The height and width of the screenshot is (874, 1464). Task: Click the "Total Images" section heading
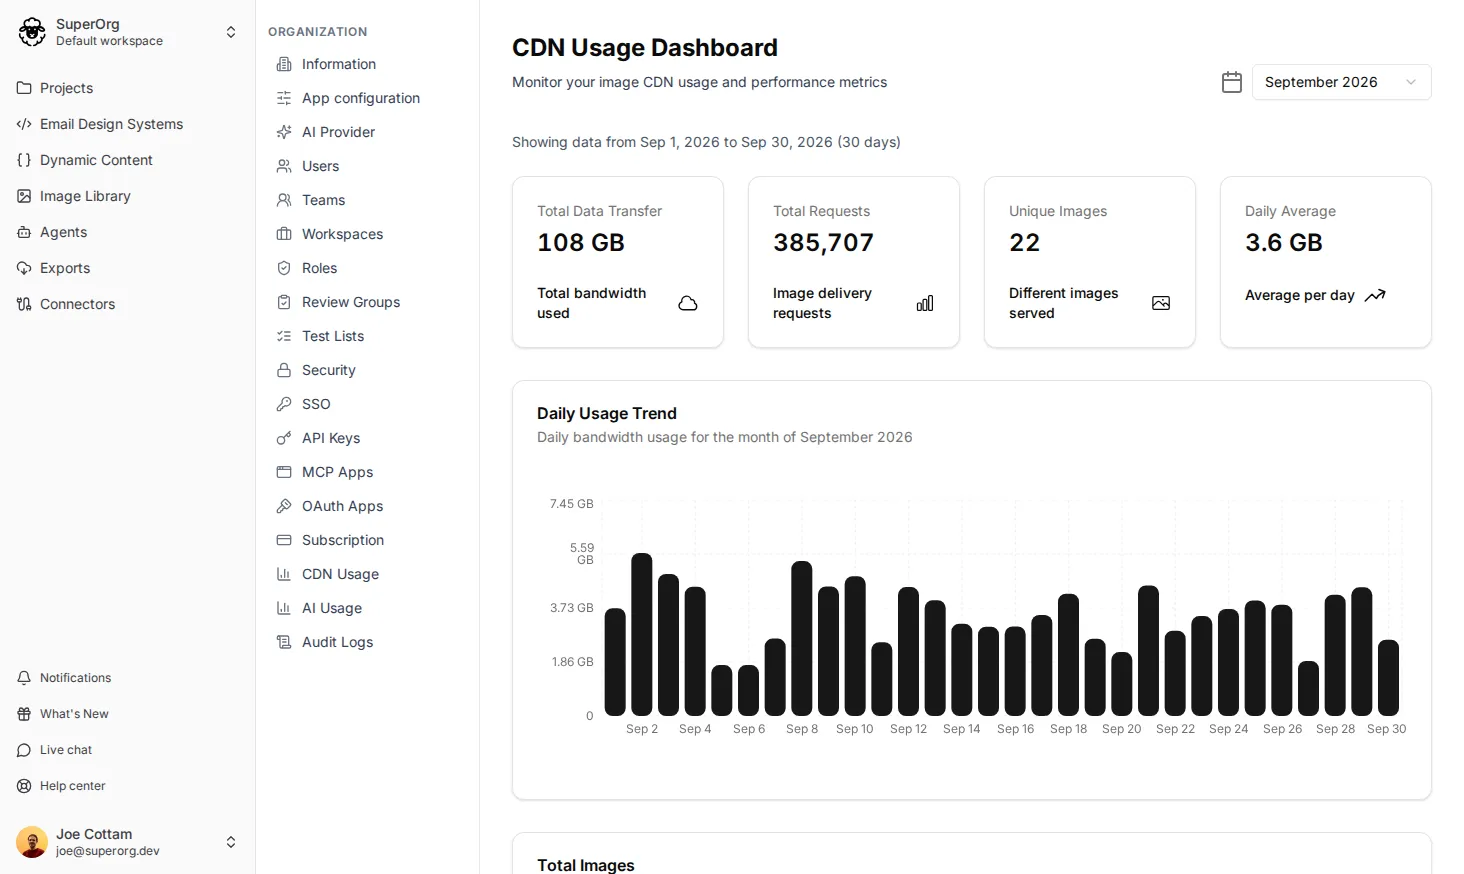pyautogui.click(x=586, y=865)
